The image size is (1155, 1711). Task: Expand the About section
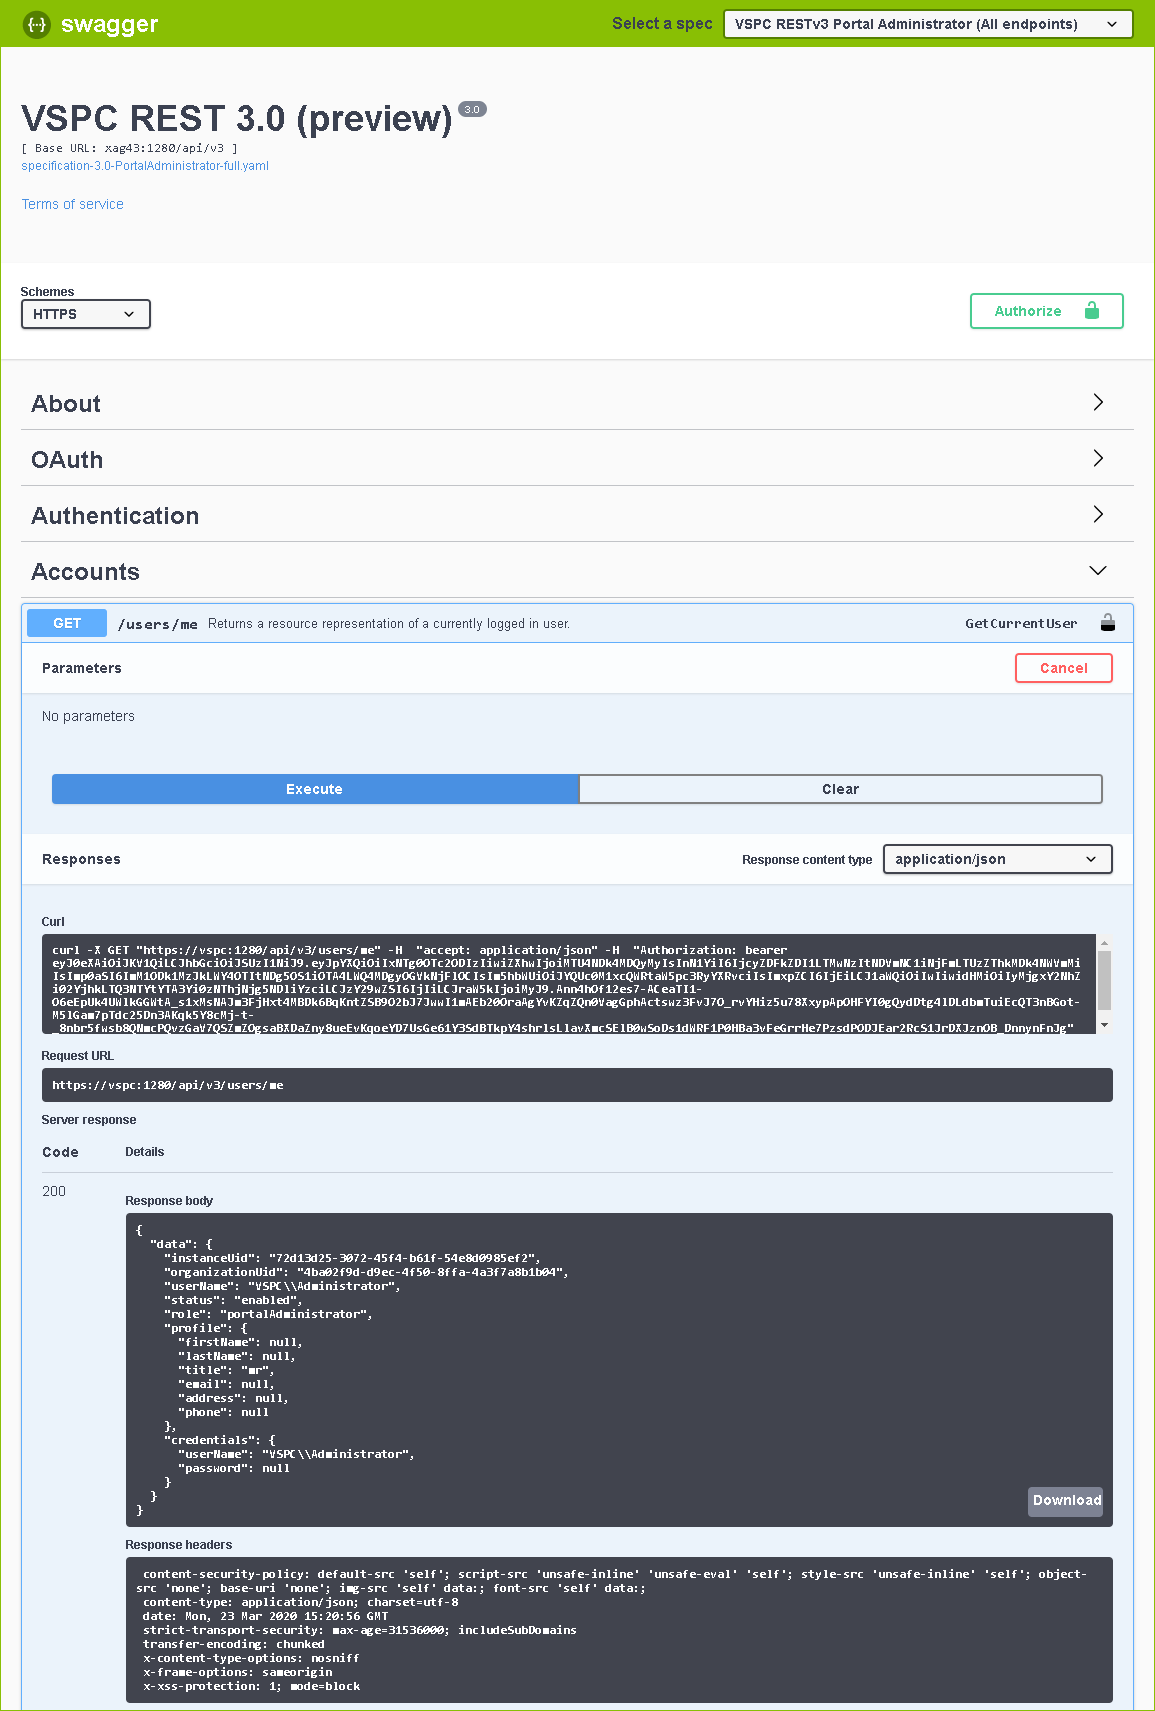click(x=577, y=403)
